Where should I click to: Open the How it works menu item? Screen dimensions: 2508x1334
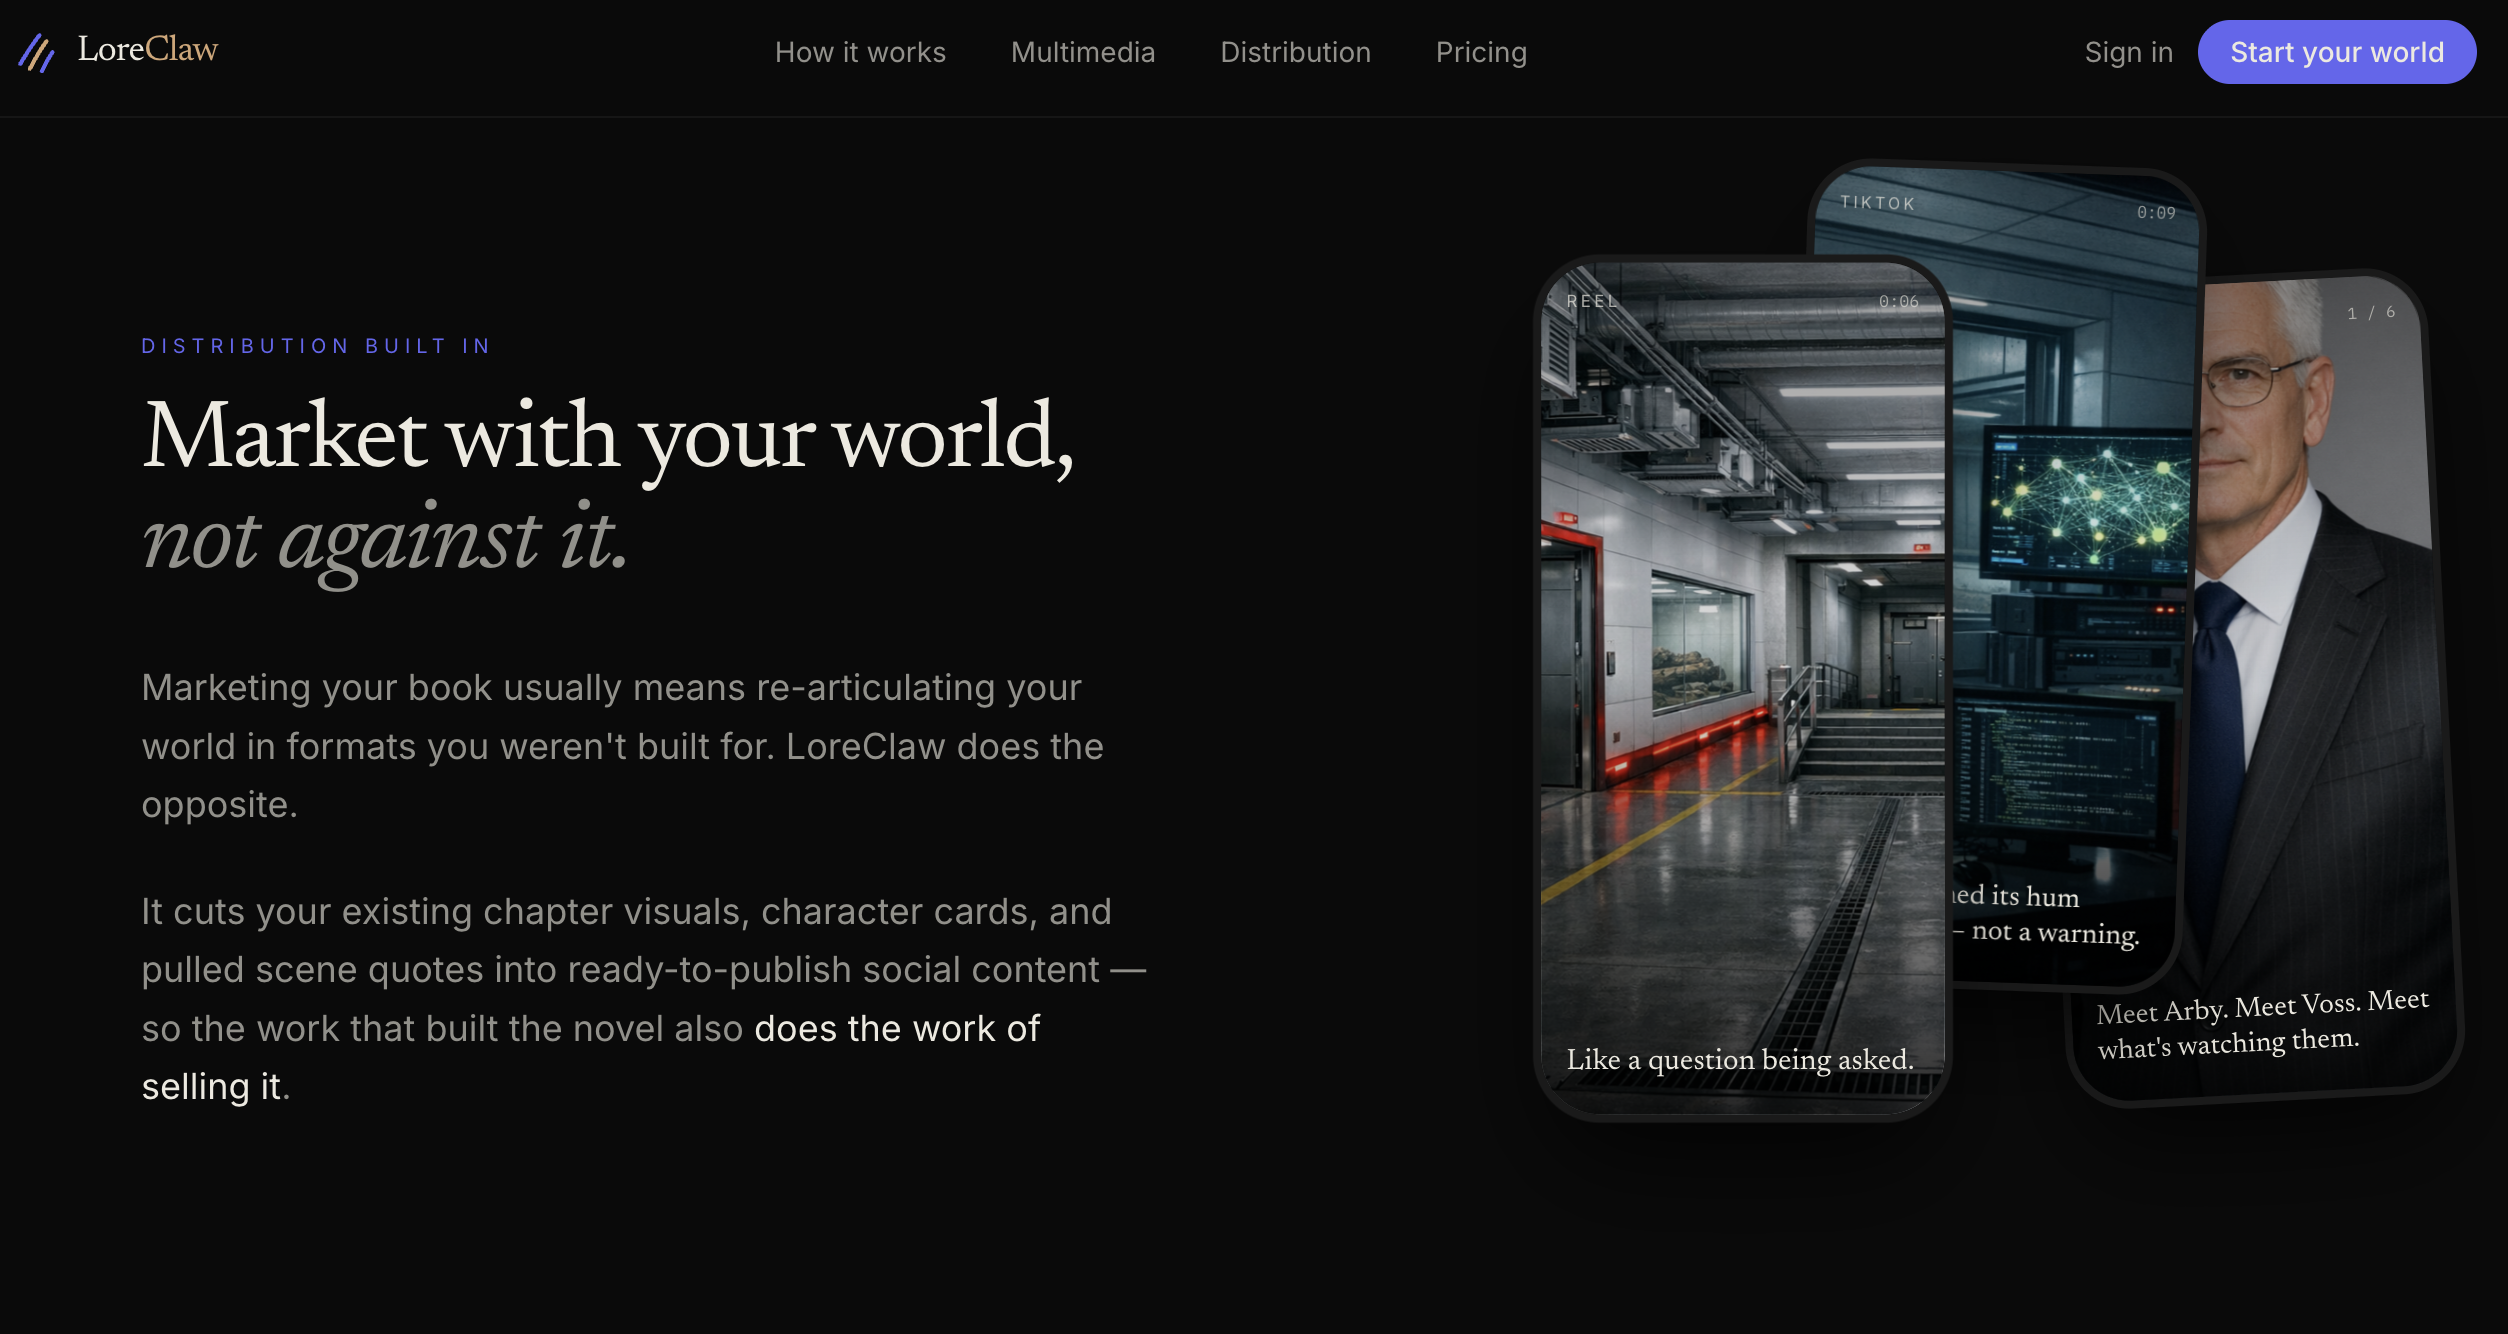coord(860,52)
